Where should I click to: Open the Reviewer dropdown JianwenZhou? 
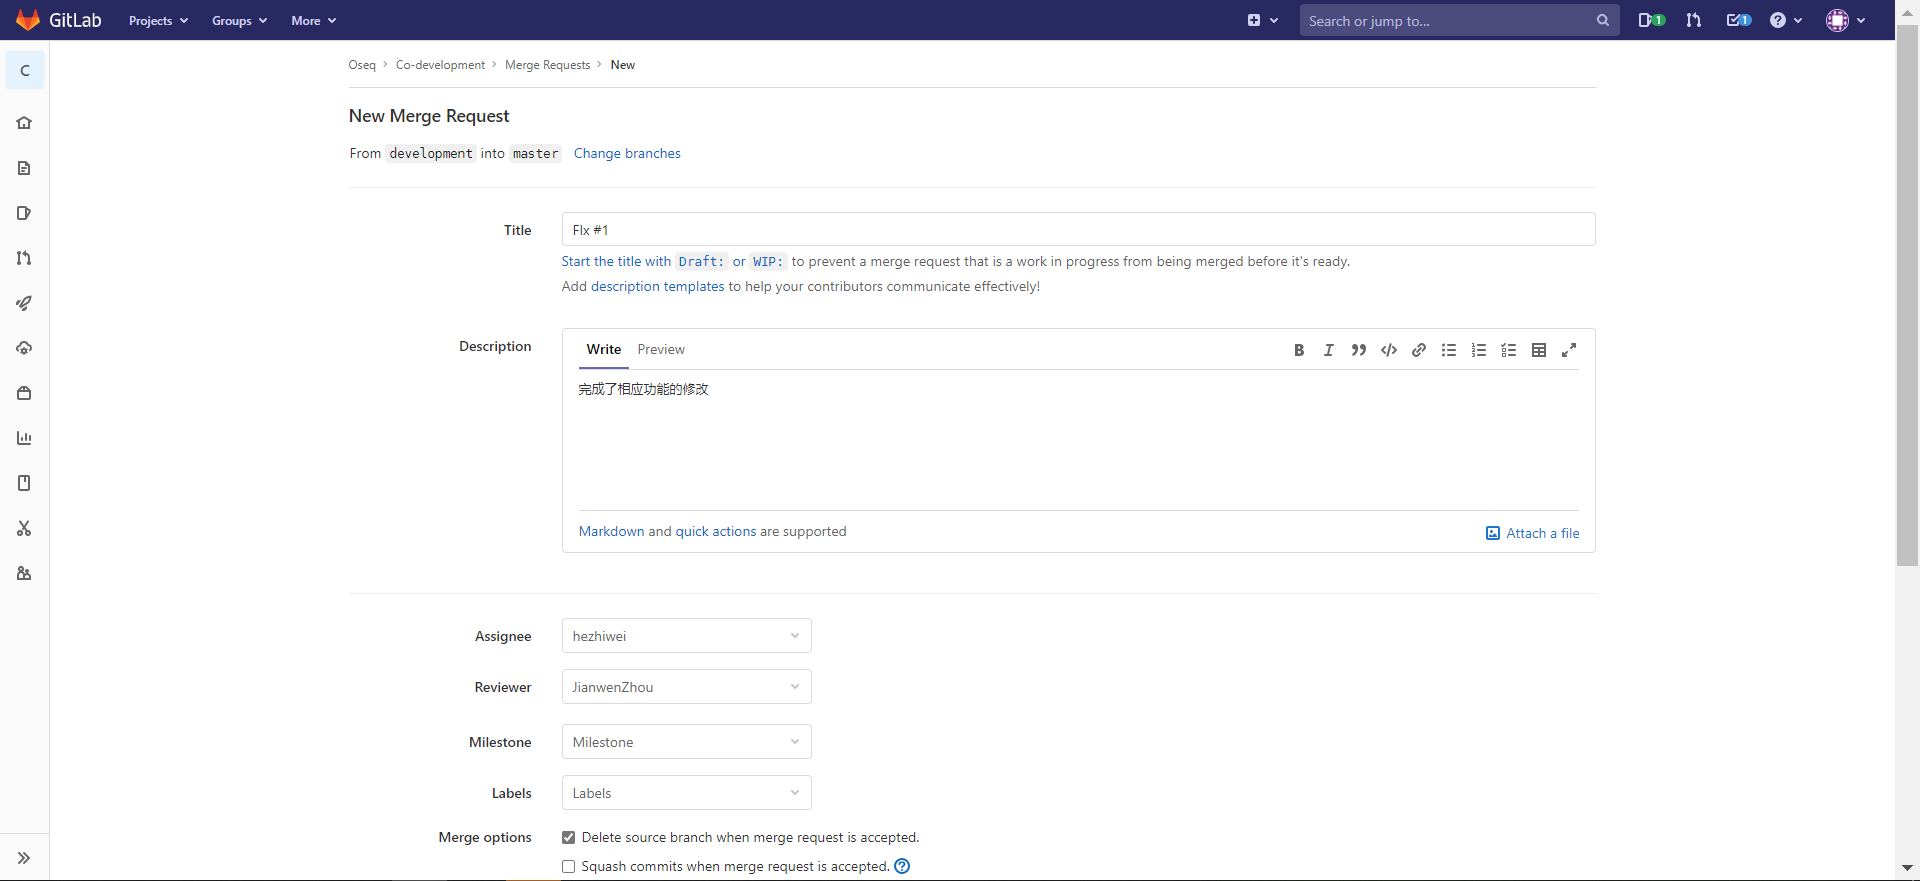point(686,687)
